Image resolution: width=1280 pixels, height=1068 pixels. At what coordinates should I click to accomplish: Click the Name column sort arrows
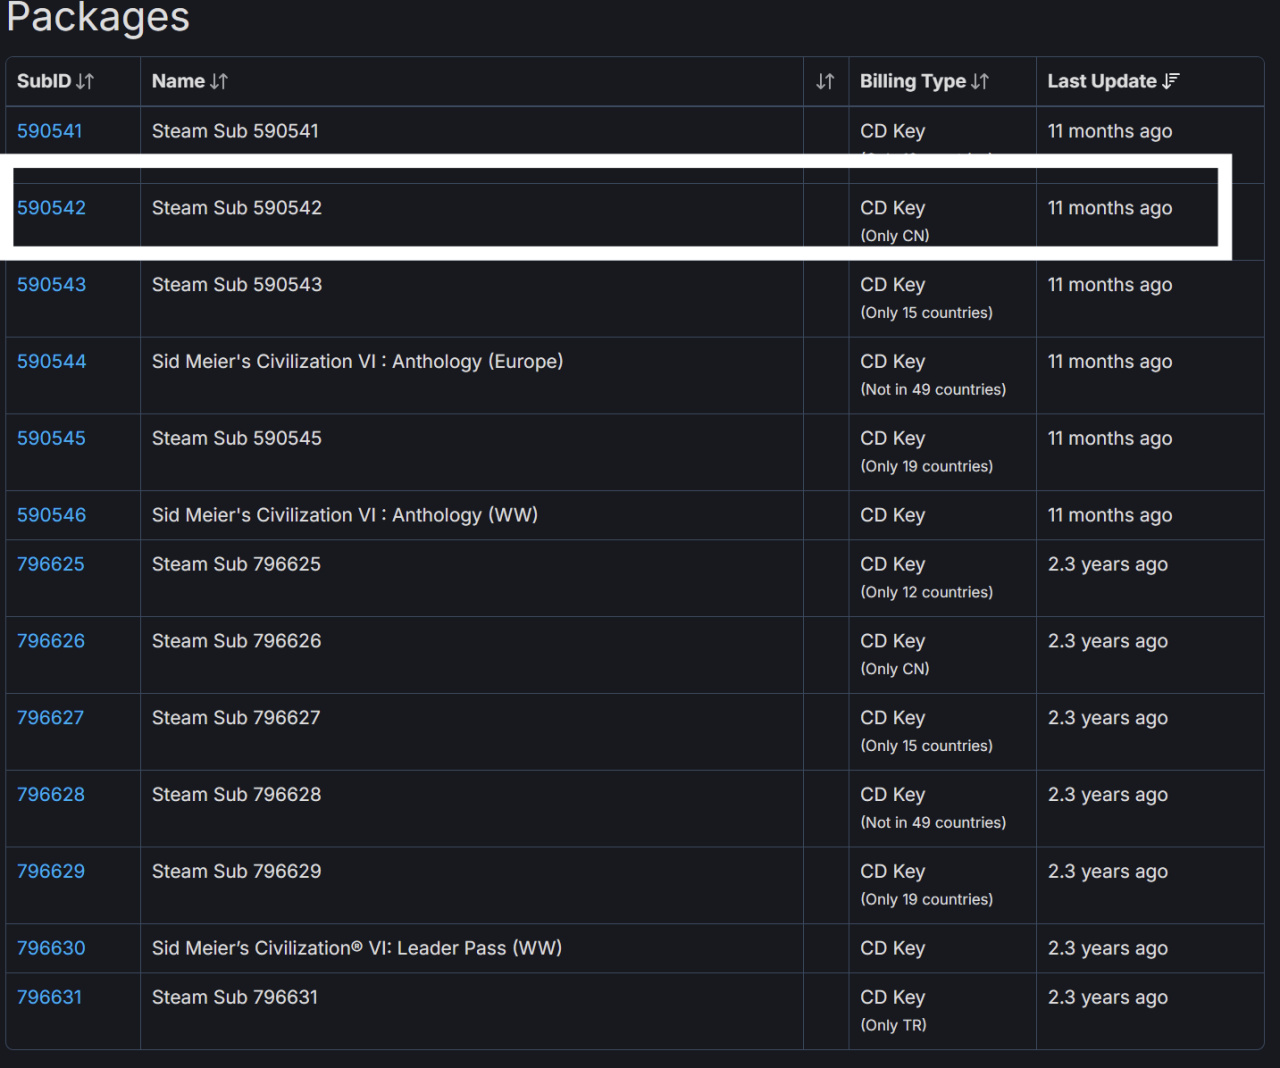coord(219,82)
